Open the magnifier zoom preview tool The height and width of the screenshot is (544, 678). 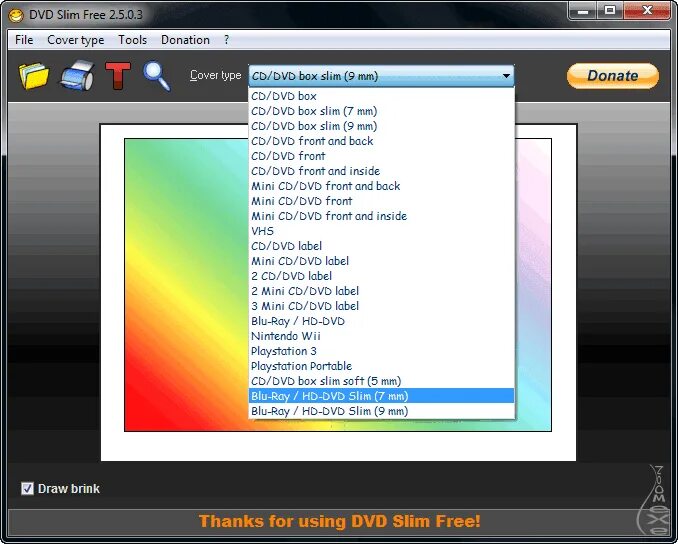[x=157, y=76]
